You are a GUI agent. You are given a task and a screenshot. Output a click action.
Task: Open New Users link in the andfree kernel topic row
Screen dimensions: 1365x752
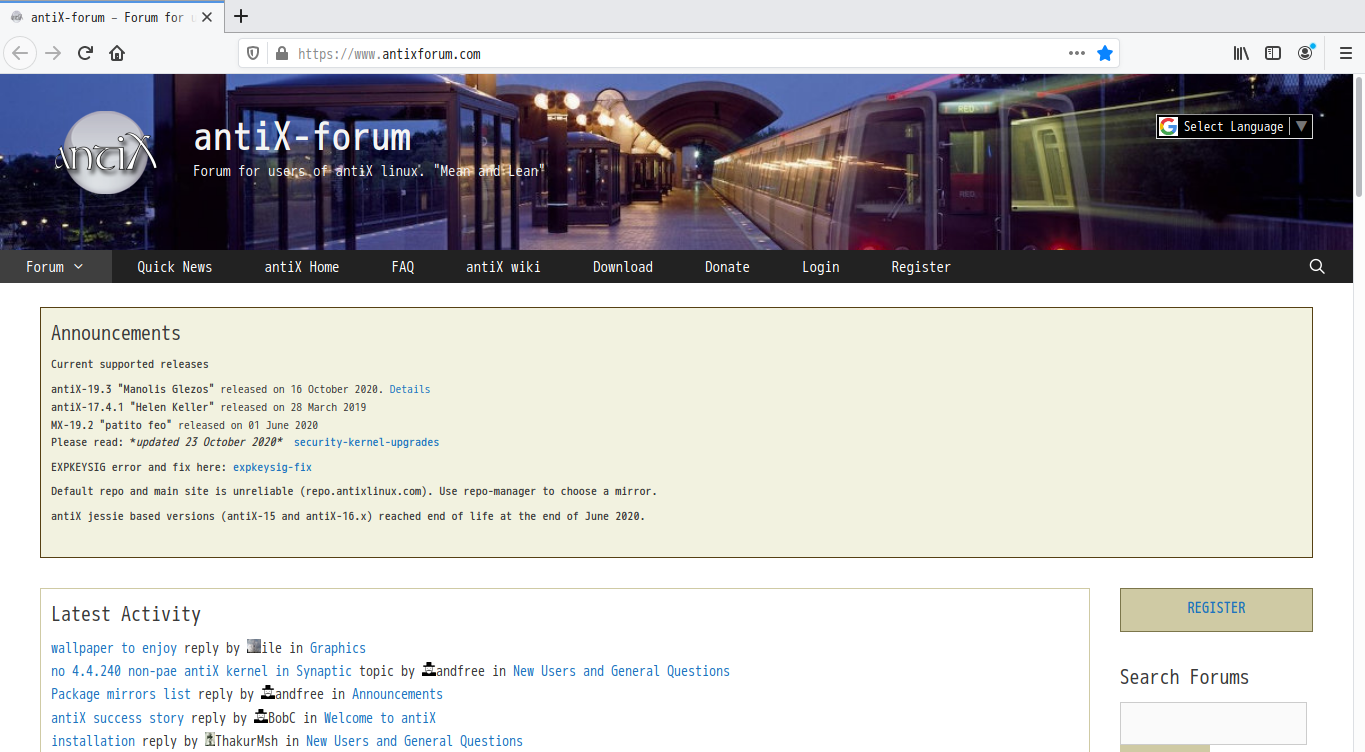pos(621,671)
